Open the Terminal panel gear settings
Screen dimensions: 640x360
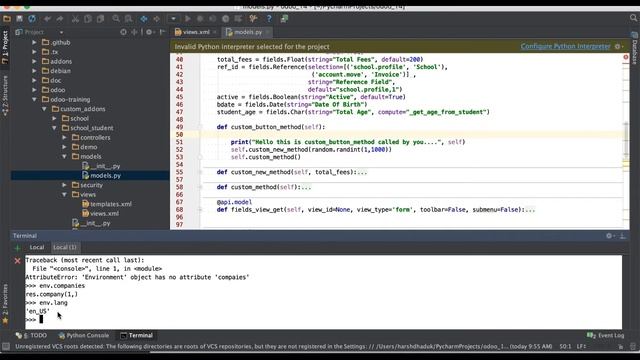610,236
